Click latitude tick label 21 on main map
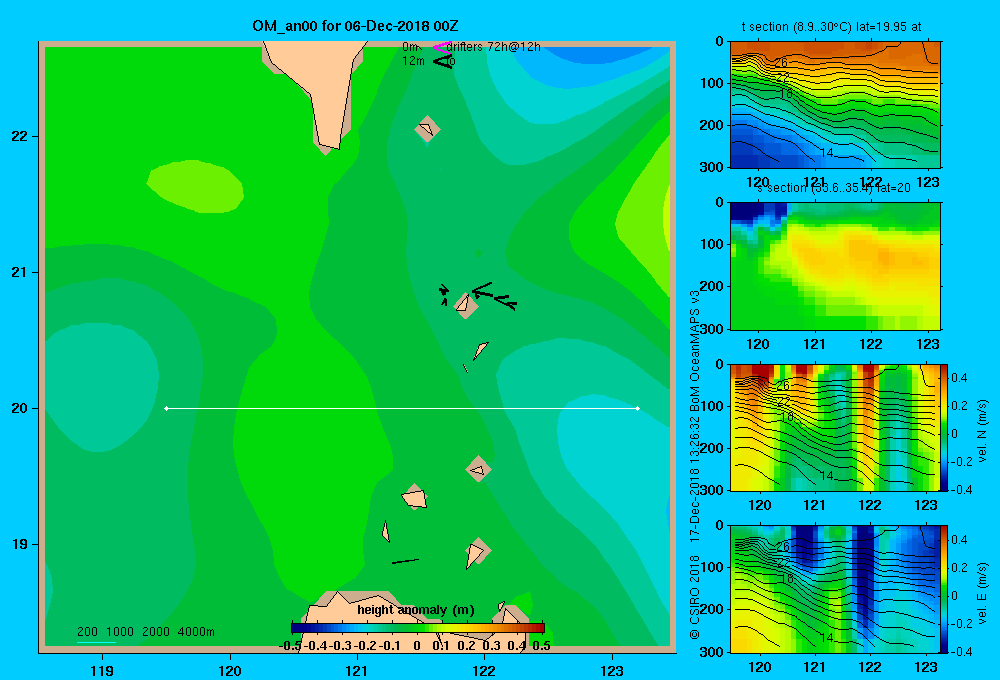This screenshot has height=680, width=1000. tap(19, 272)
